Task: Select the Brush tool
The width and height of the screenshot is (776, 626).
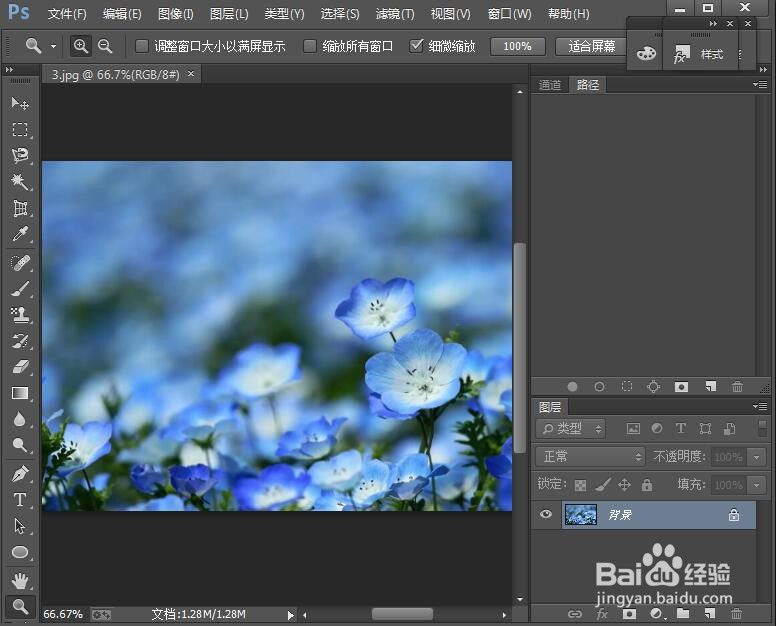Action: tap(20, 289)
